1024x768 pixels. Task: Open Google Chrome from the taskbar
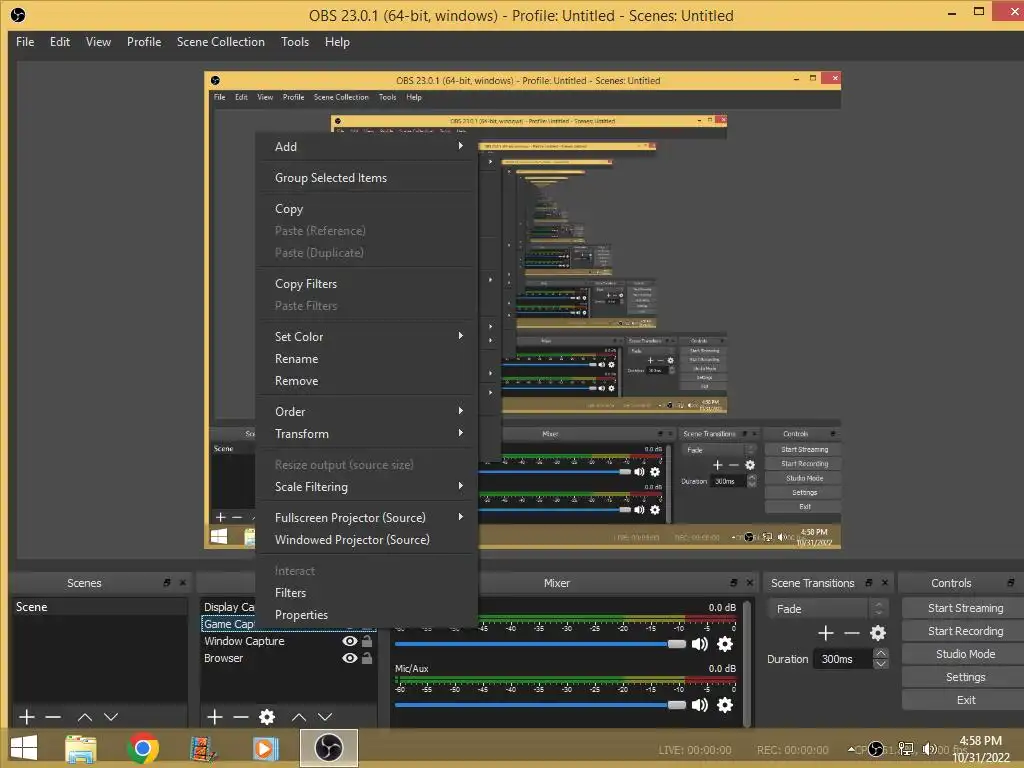click(142, 748)
